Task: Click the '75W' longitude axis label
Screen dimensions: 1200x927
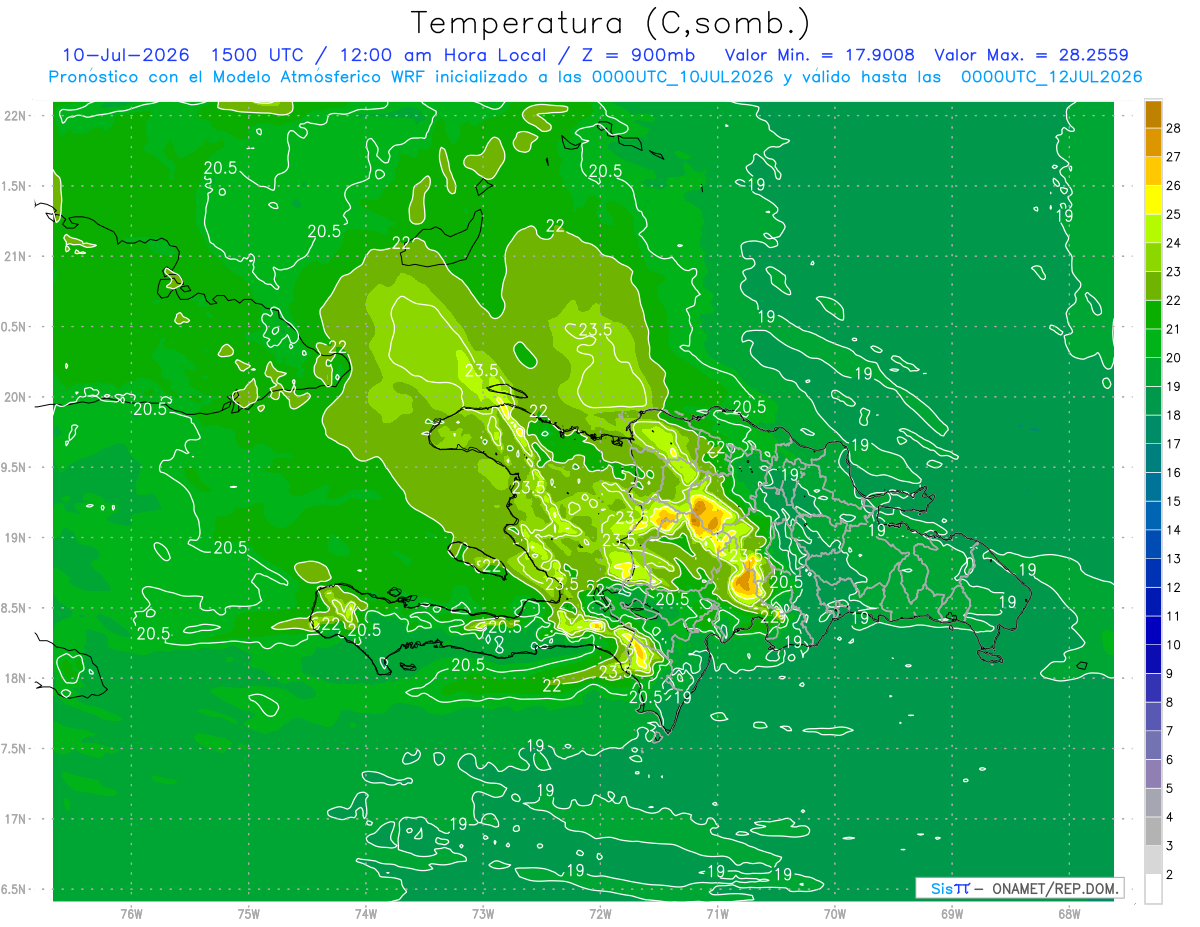Action: (x=249, y=914)
